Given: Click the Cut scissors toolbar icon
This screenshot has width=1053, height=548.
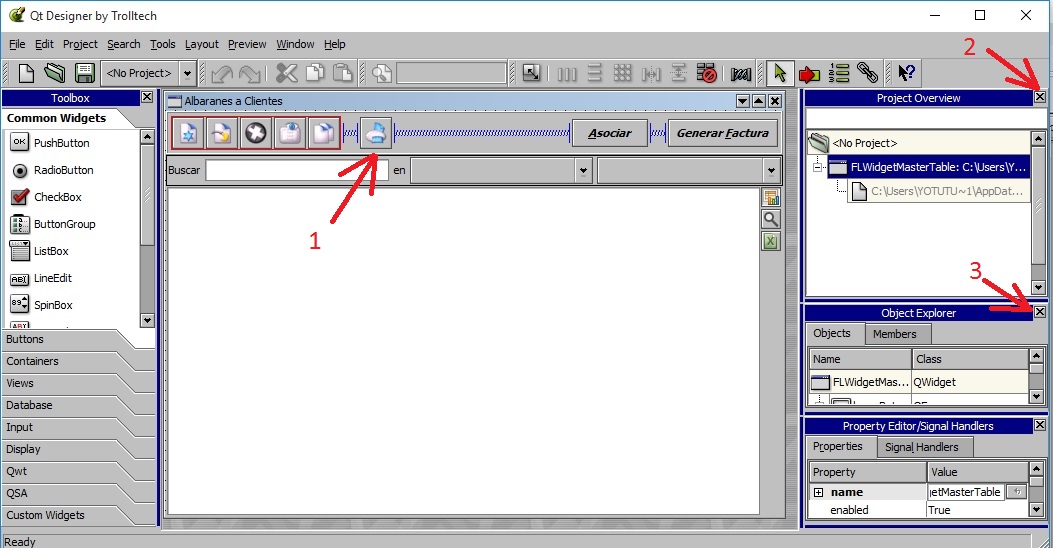Looking at the screenshot, I should 287,73.
